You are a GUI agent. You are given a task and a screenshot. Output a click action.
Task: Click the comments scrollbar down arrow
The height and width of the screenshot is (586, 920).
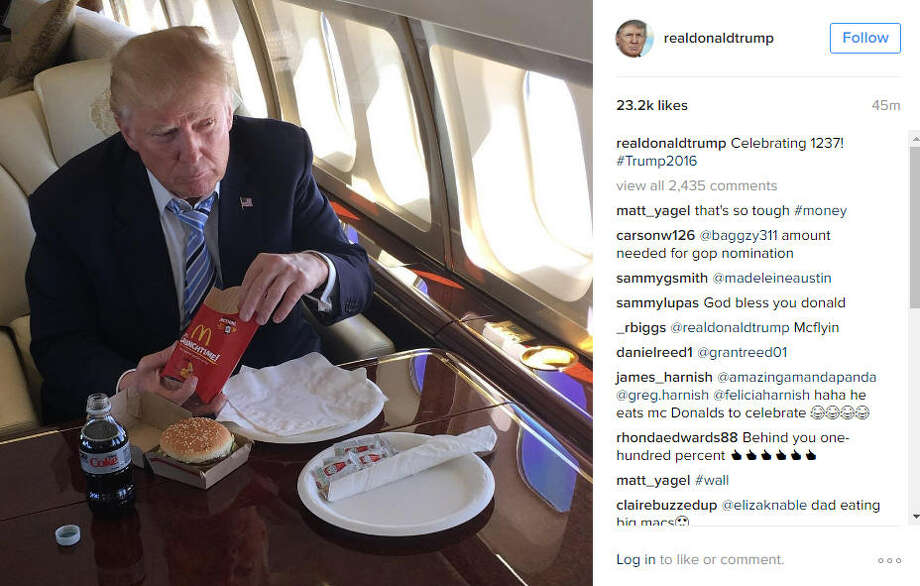[x=915, y=517]
